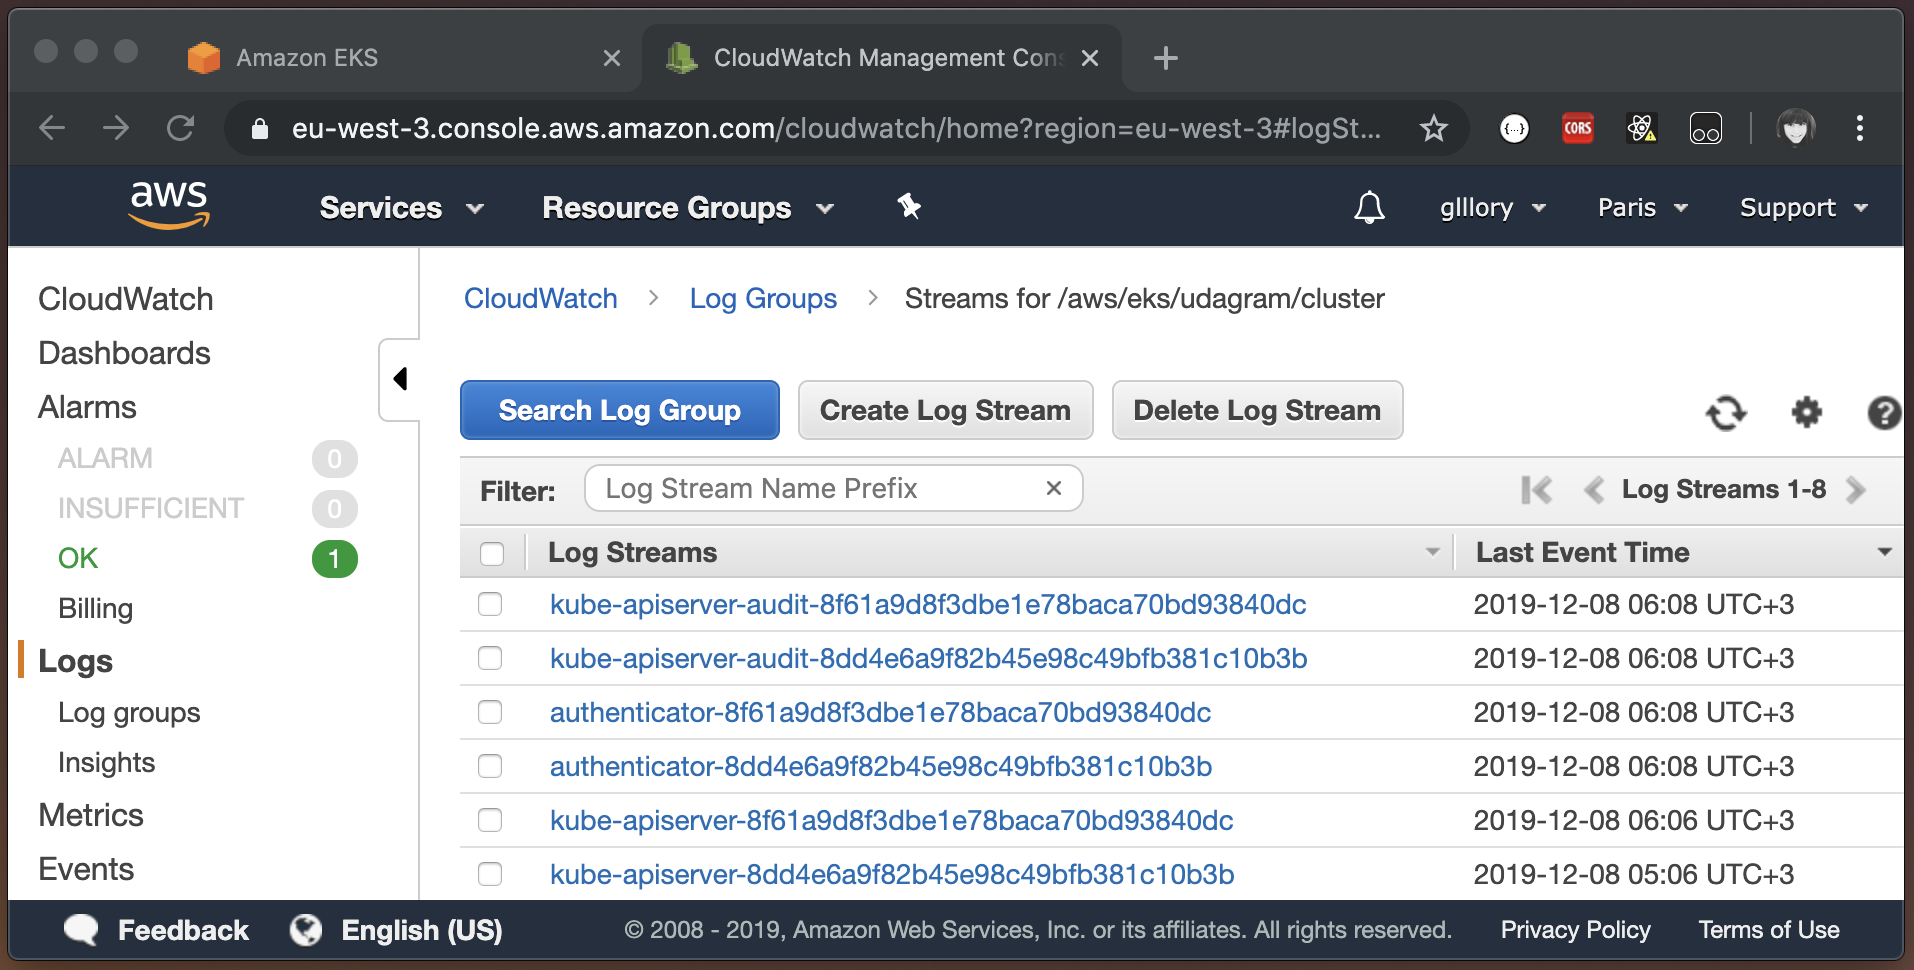Image resolution: width=1914 pixels, height=970 pixels.
Task: Check kube-apiserver-8f61a9d8f3dbe1e78baca70bd93840dc stream checkbox
Action: point(490,820)
